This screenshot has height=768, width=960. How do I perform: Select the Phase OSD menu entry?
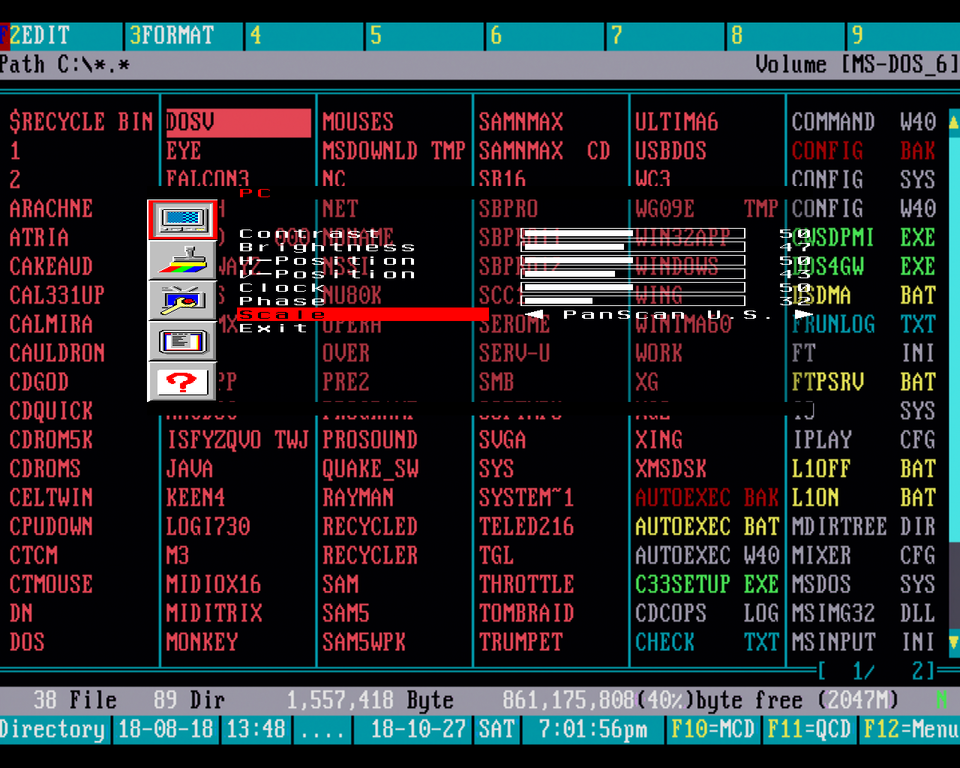click(282, 301)
